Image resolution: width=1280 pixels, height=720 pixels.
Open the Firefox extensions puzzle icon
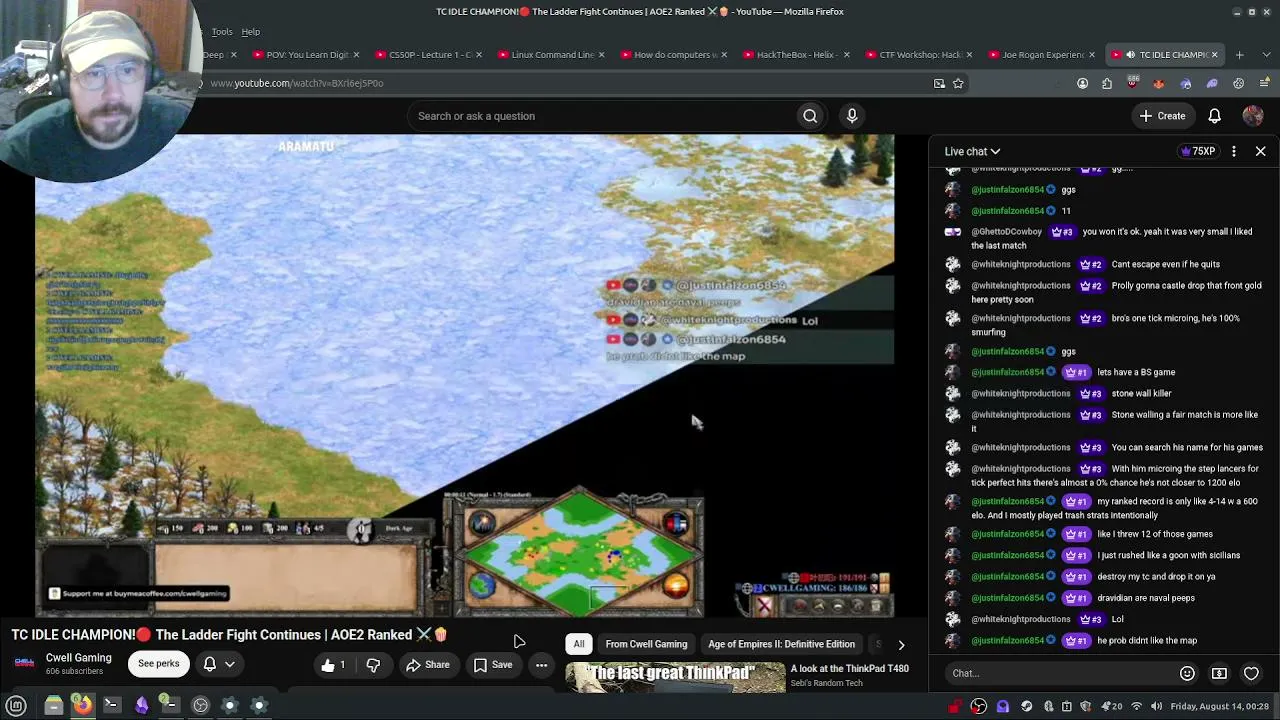(x=1107, y=83)
